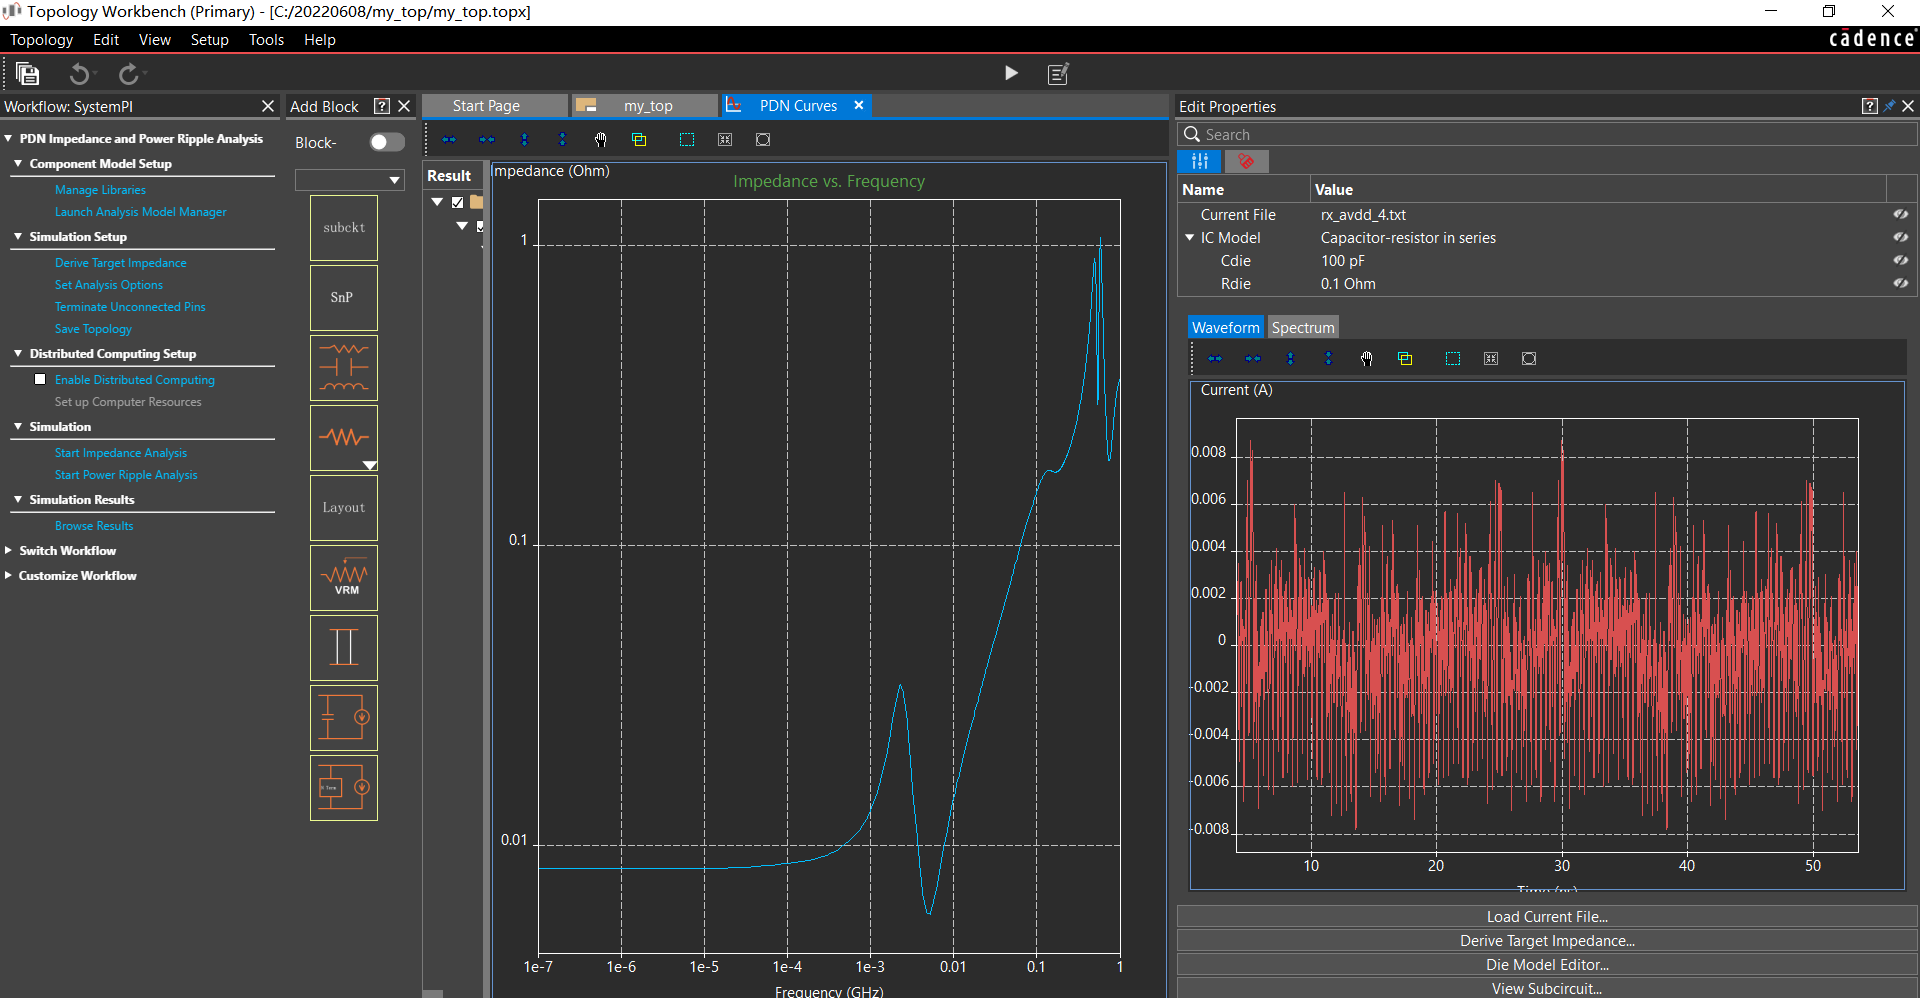Open help for Edit Properties panel
The image size is (1920, 998).
click(x=1870, y=106)
